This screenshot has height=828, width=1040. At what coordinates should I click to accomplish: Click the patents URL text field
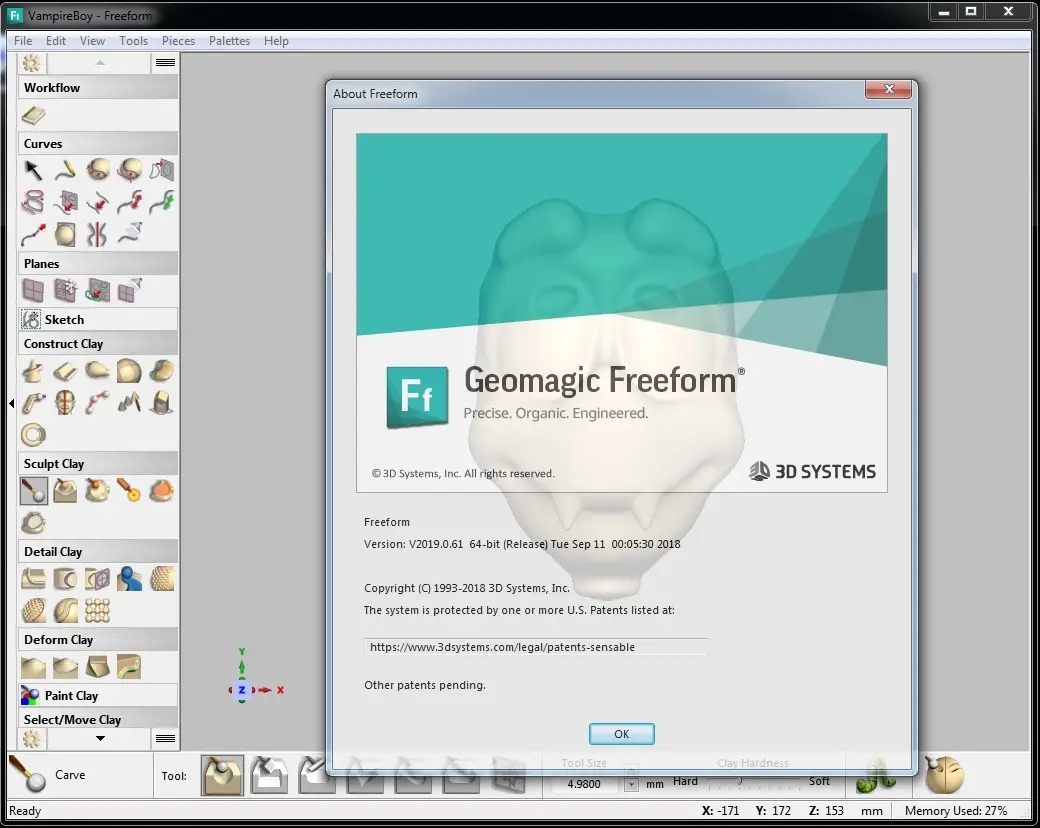coord(536,647)
